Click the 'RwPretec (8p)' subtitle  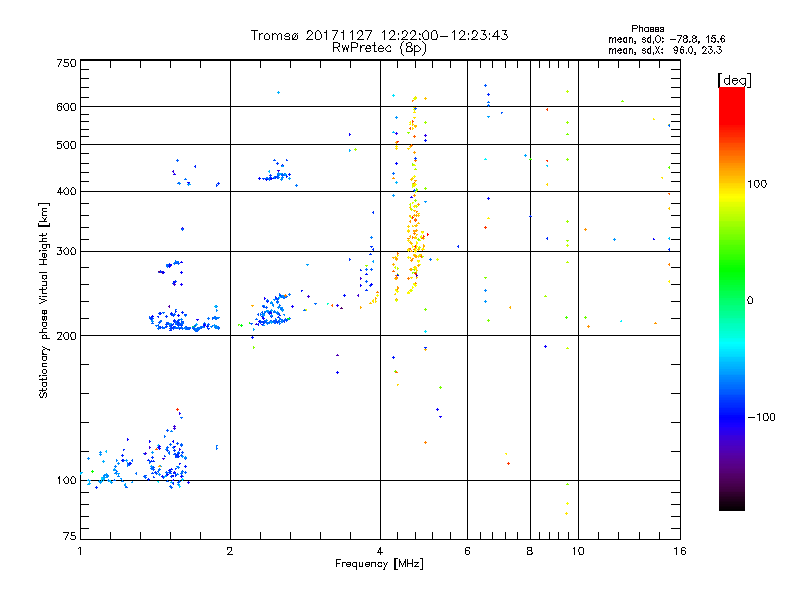379,48
